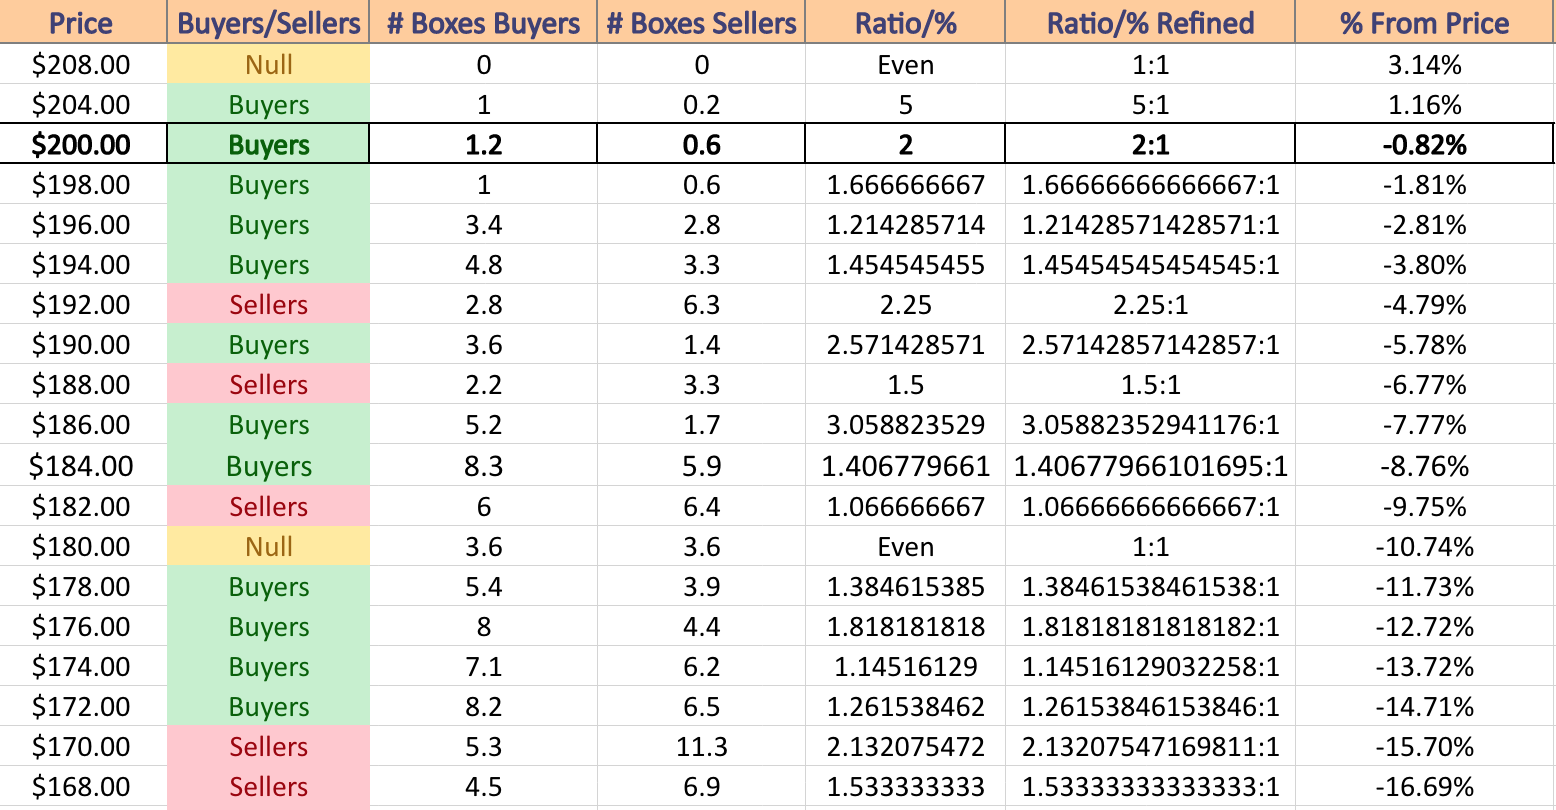Screen dimensions: 1556x810
Task: Select the Sellers cell in $192.00 row
Action: [269, 305]
